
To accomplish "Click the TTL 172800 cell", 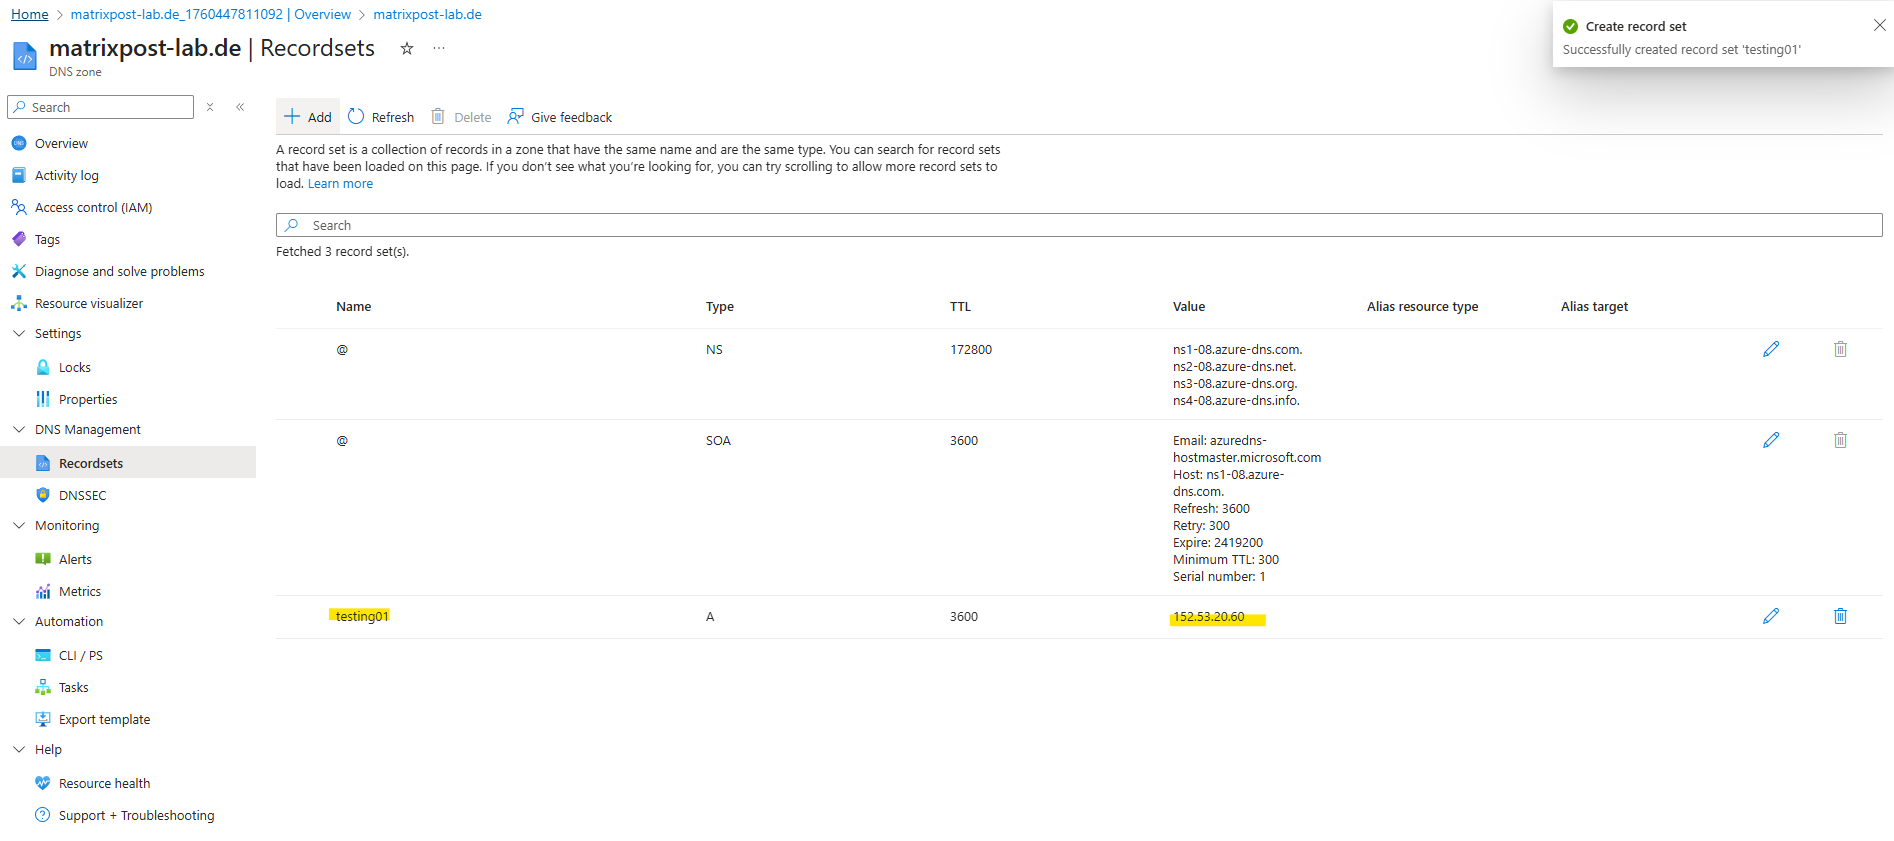I will point(971,350).
